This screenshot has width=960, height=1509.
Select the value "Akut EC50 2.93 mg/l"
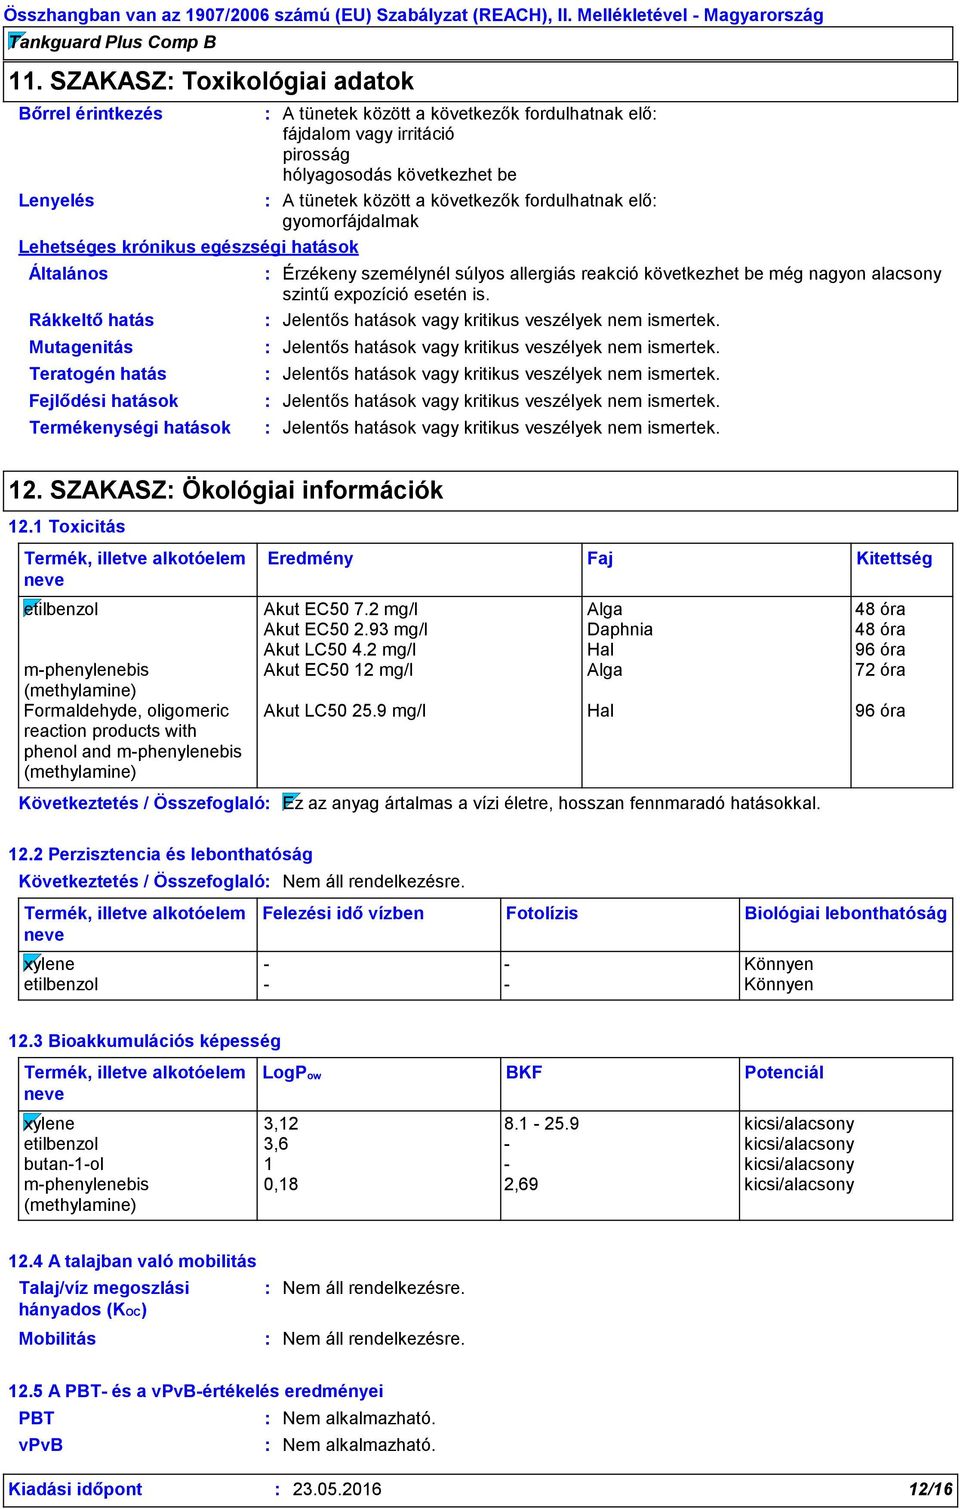(346, 630)
